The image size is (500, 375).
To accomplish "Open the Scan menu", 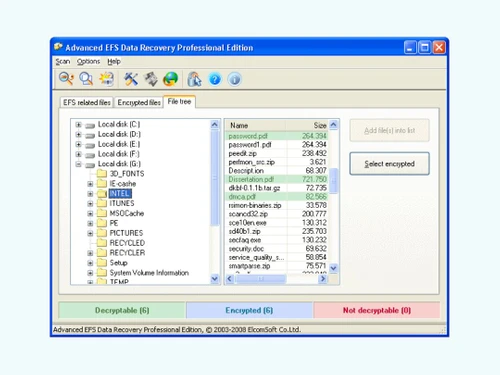I will click(x=63, y=61).
